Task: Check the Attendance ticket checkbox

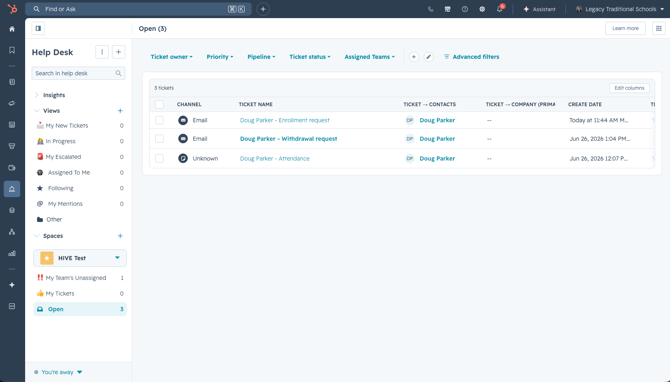Action: (159, 159)
